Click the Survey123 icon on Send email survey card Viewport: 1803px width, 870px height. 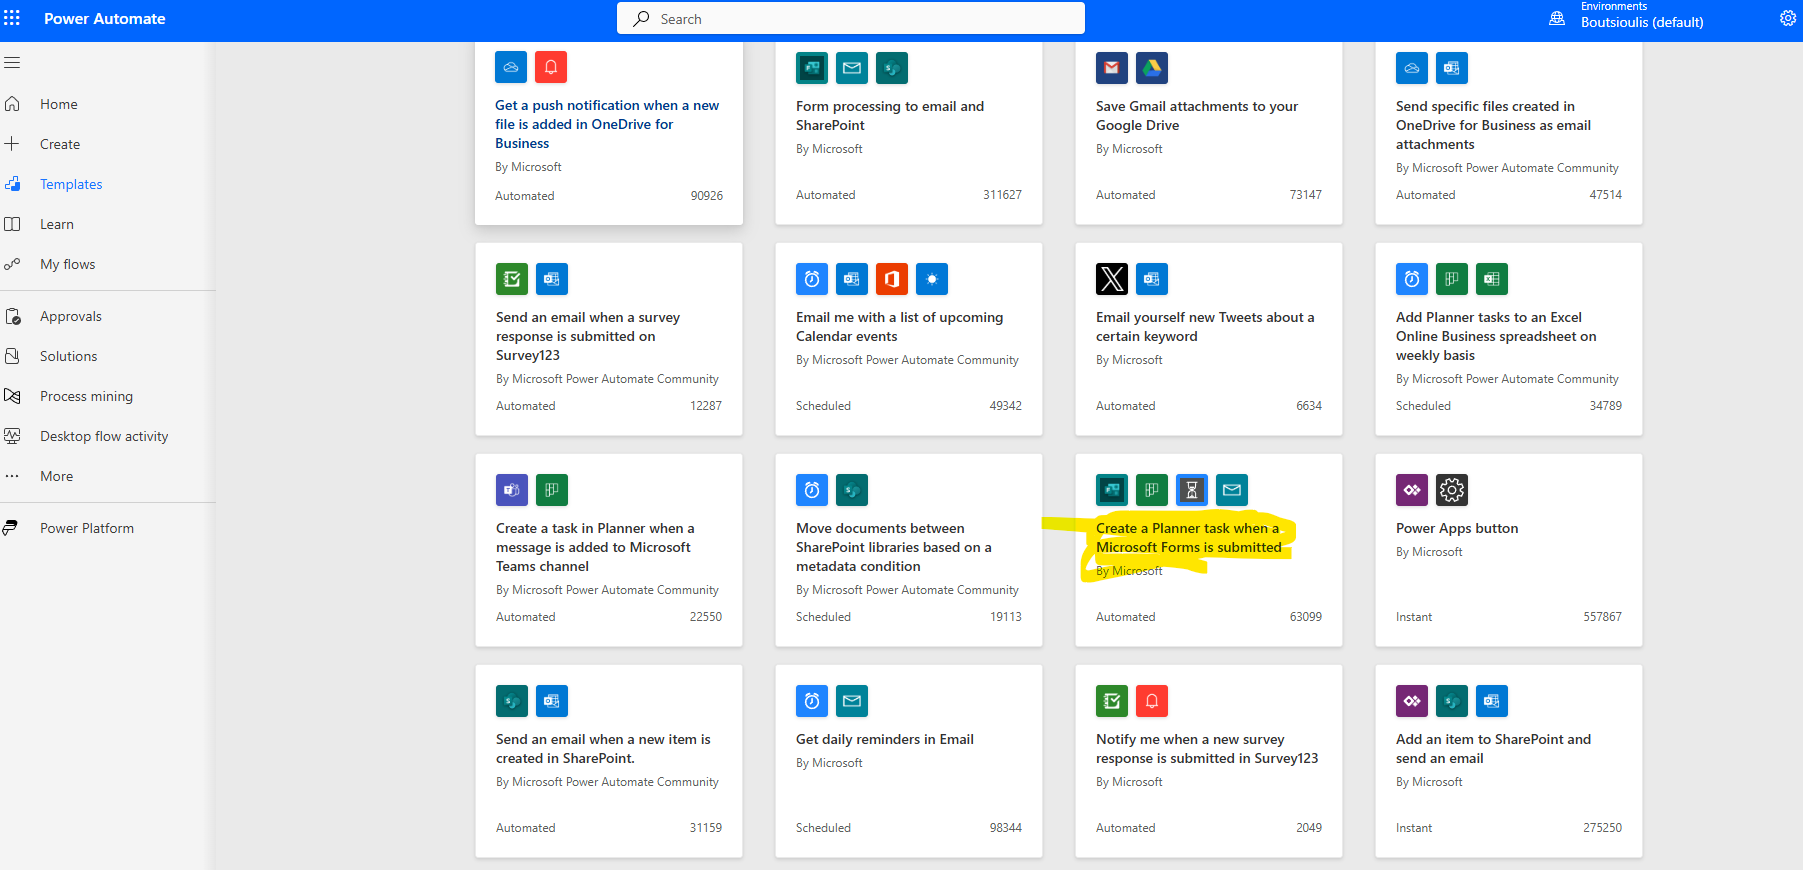(x=512, y=279)
